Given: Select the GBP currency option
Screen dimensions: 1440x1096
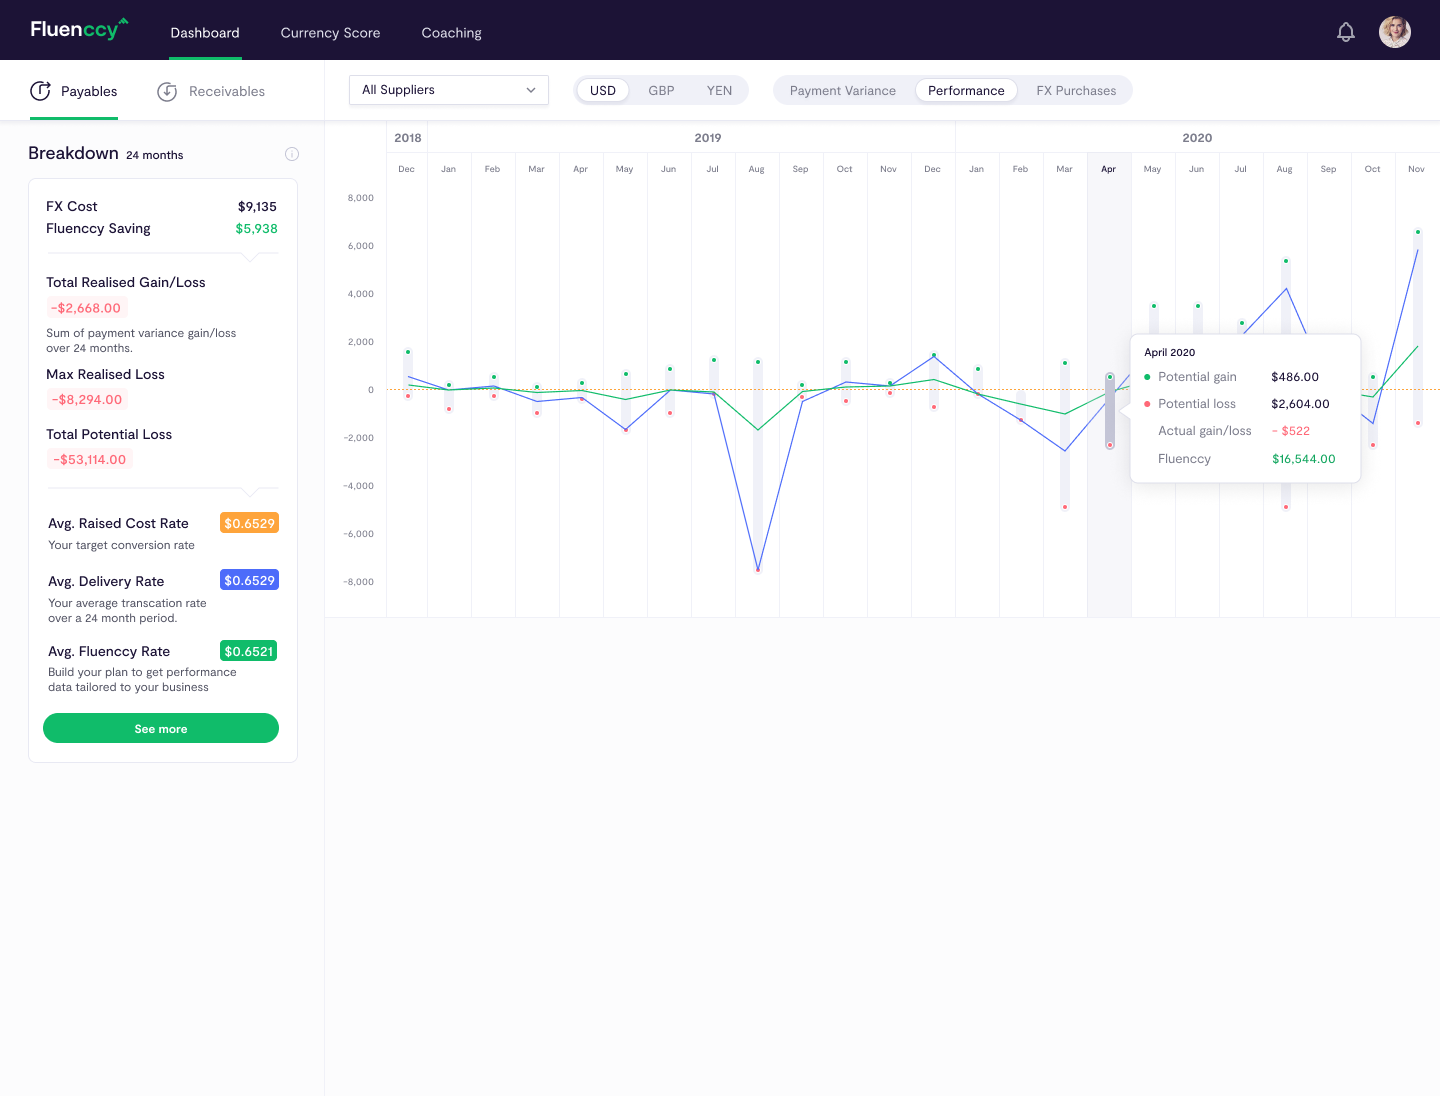Looking at the screenshot, I should pyautogui.click(x=661, y=90).
